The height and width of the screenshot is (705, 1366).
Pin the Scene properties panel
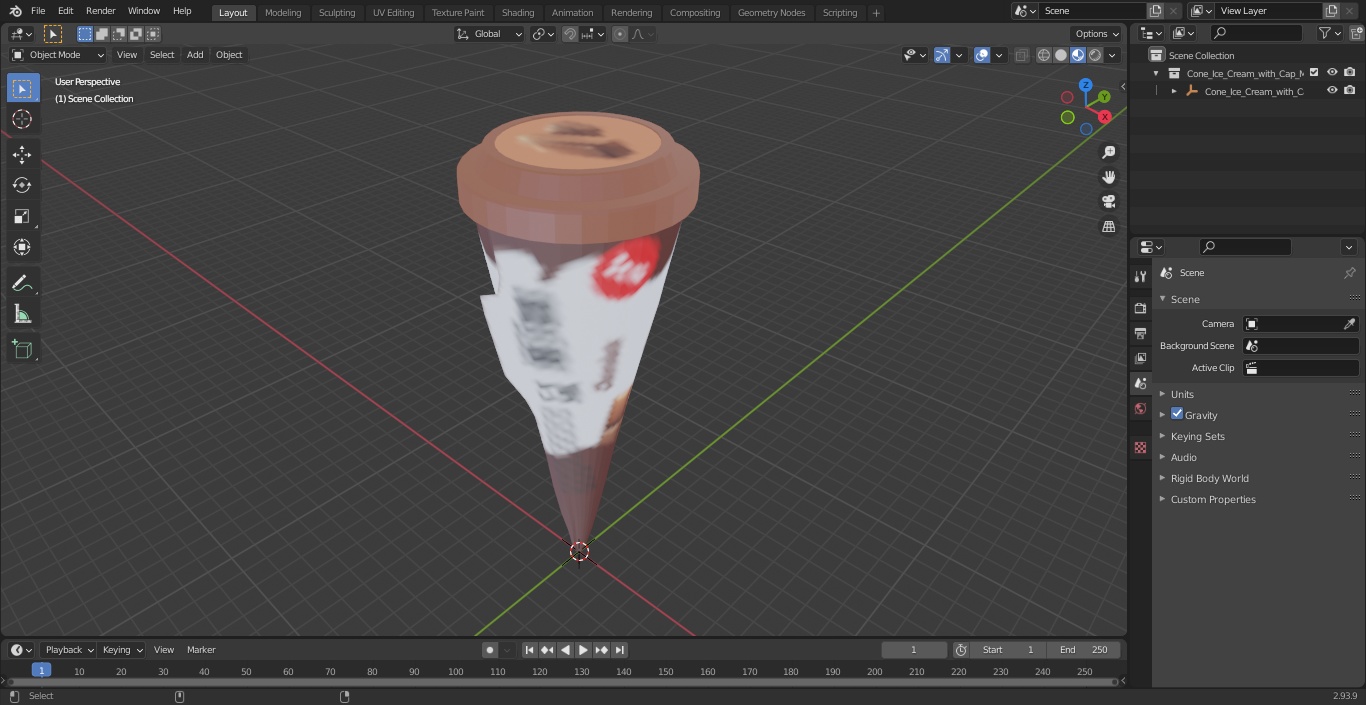[1349, 273]
